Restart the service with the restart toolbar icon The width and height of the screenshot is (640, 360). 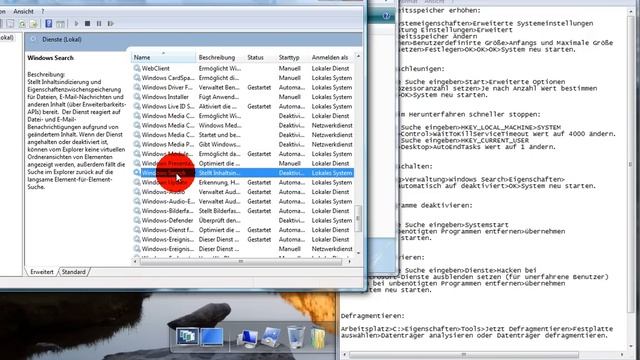(111, 24)
